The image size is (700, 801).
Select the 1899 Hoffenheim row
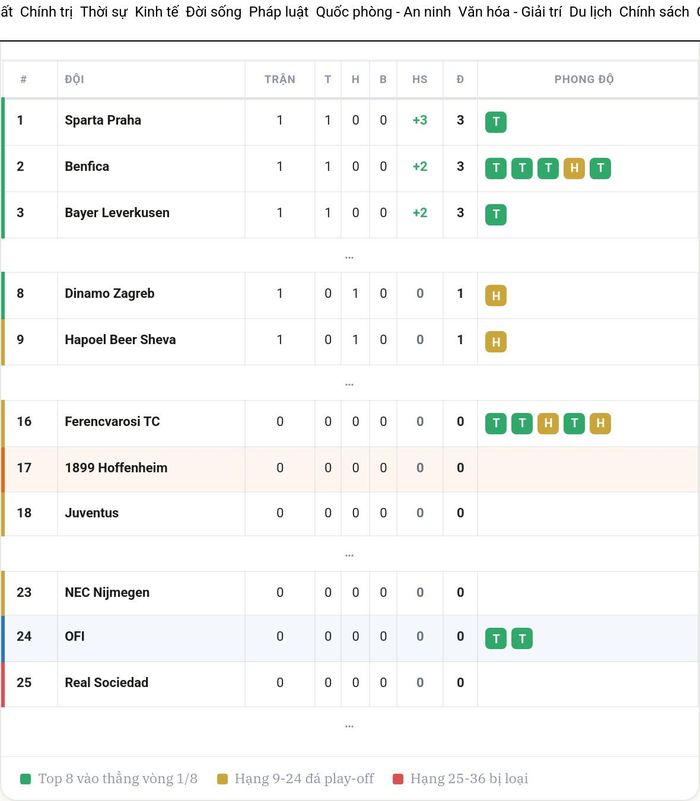(x=352, y=468)
